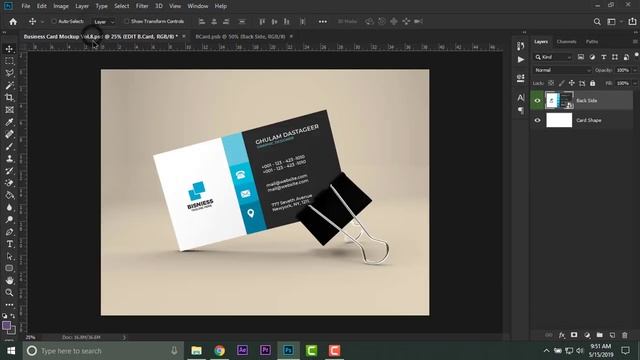The width and height of the screenshot is (640, 360).
Task: Select the Rectangle shape tool
Action: [x=9, y=268]
